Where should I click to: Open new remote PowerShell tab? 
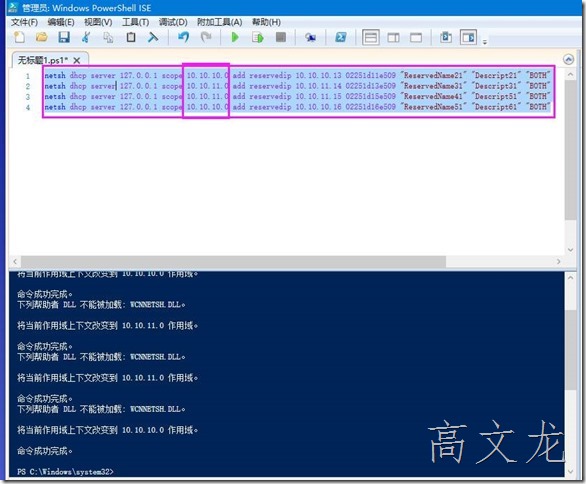pos(310,37)
